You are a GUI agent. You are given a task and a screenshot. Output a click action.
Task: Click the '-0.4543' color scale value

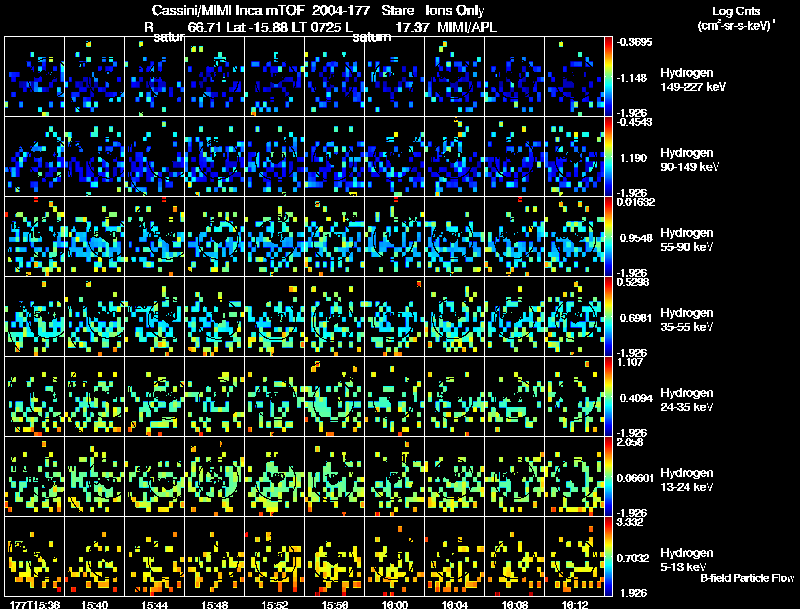tap(634, 122)
